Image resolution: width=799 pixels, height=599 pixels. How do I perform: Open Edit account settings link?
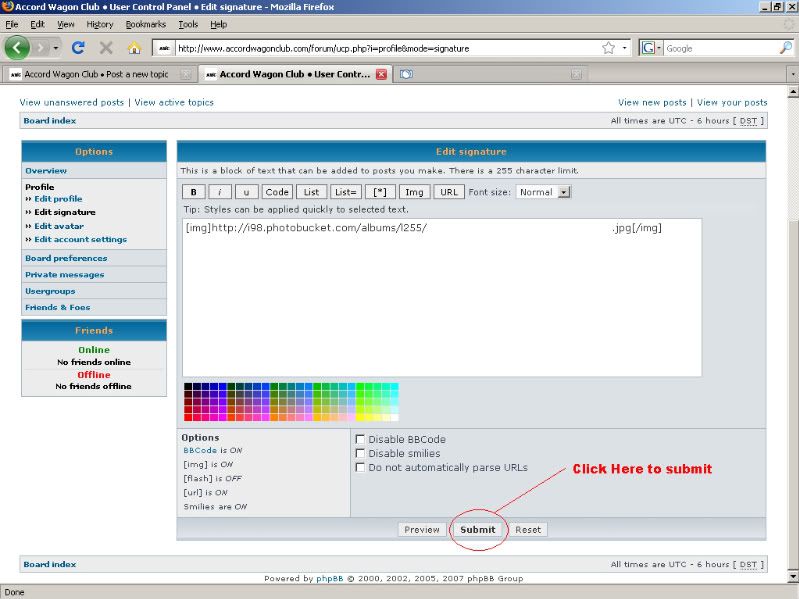point(81,239)
